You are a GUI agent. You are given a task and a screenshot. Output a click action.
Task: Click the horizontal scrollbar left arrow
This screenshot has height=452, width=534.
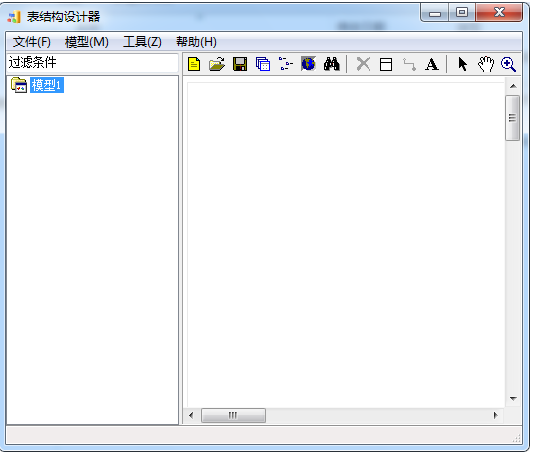(191, 415)
